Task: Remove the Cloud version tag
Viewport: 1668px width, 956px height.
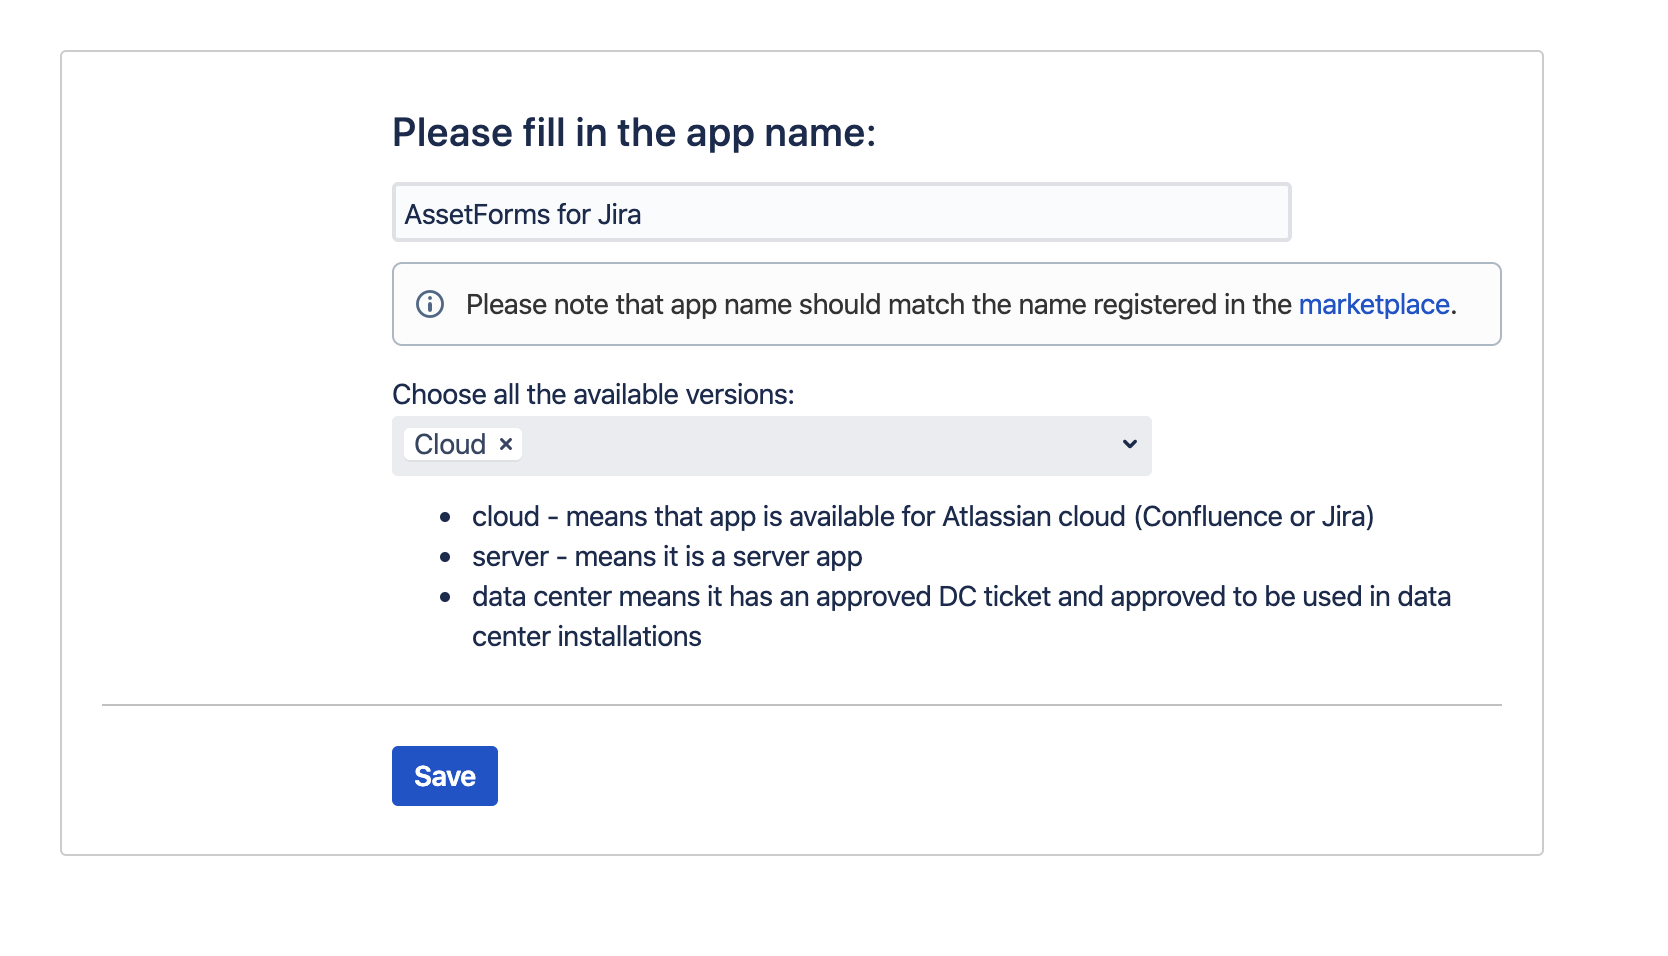Action: coord(506,444)
